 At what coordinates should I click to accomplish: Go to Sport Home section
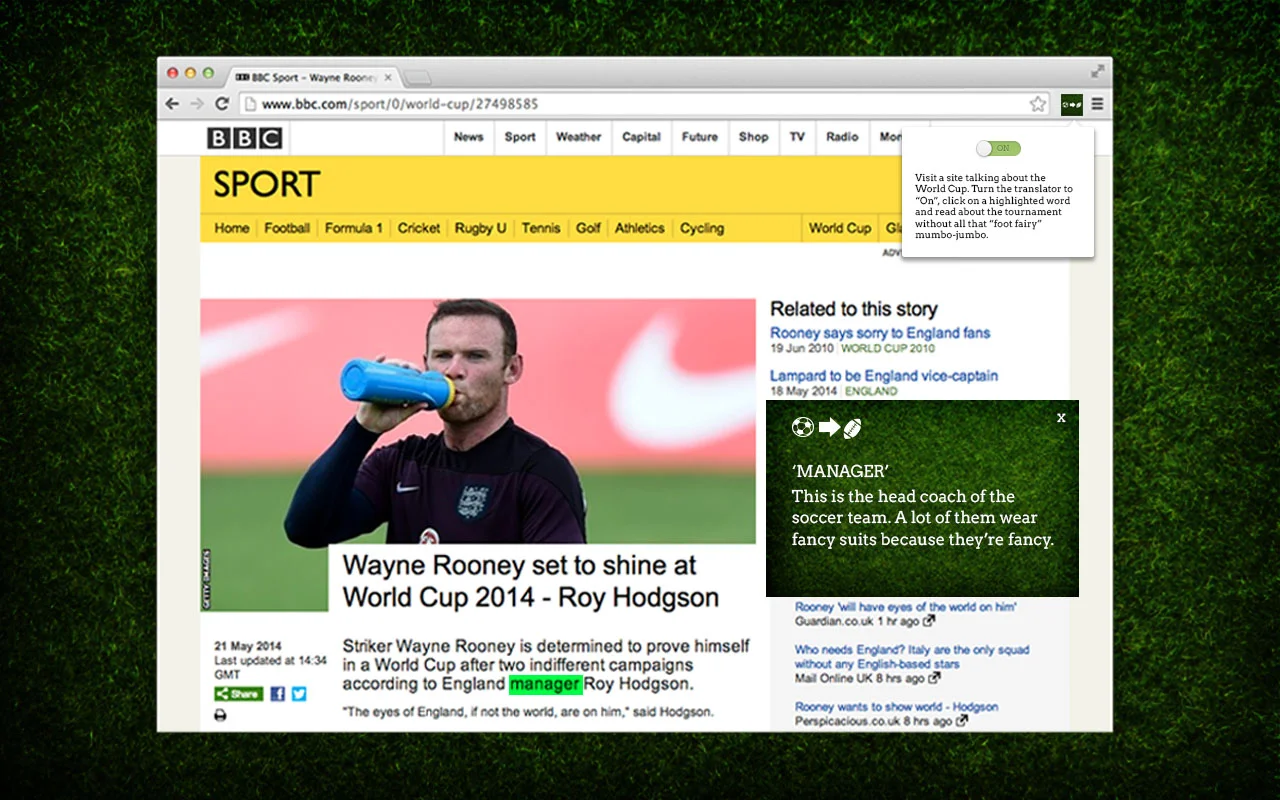tap(232, 228)
